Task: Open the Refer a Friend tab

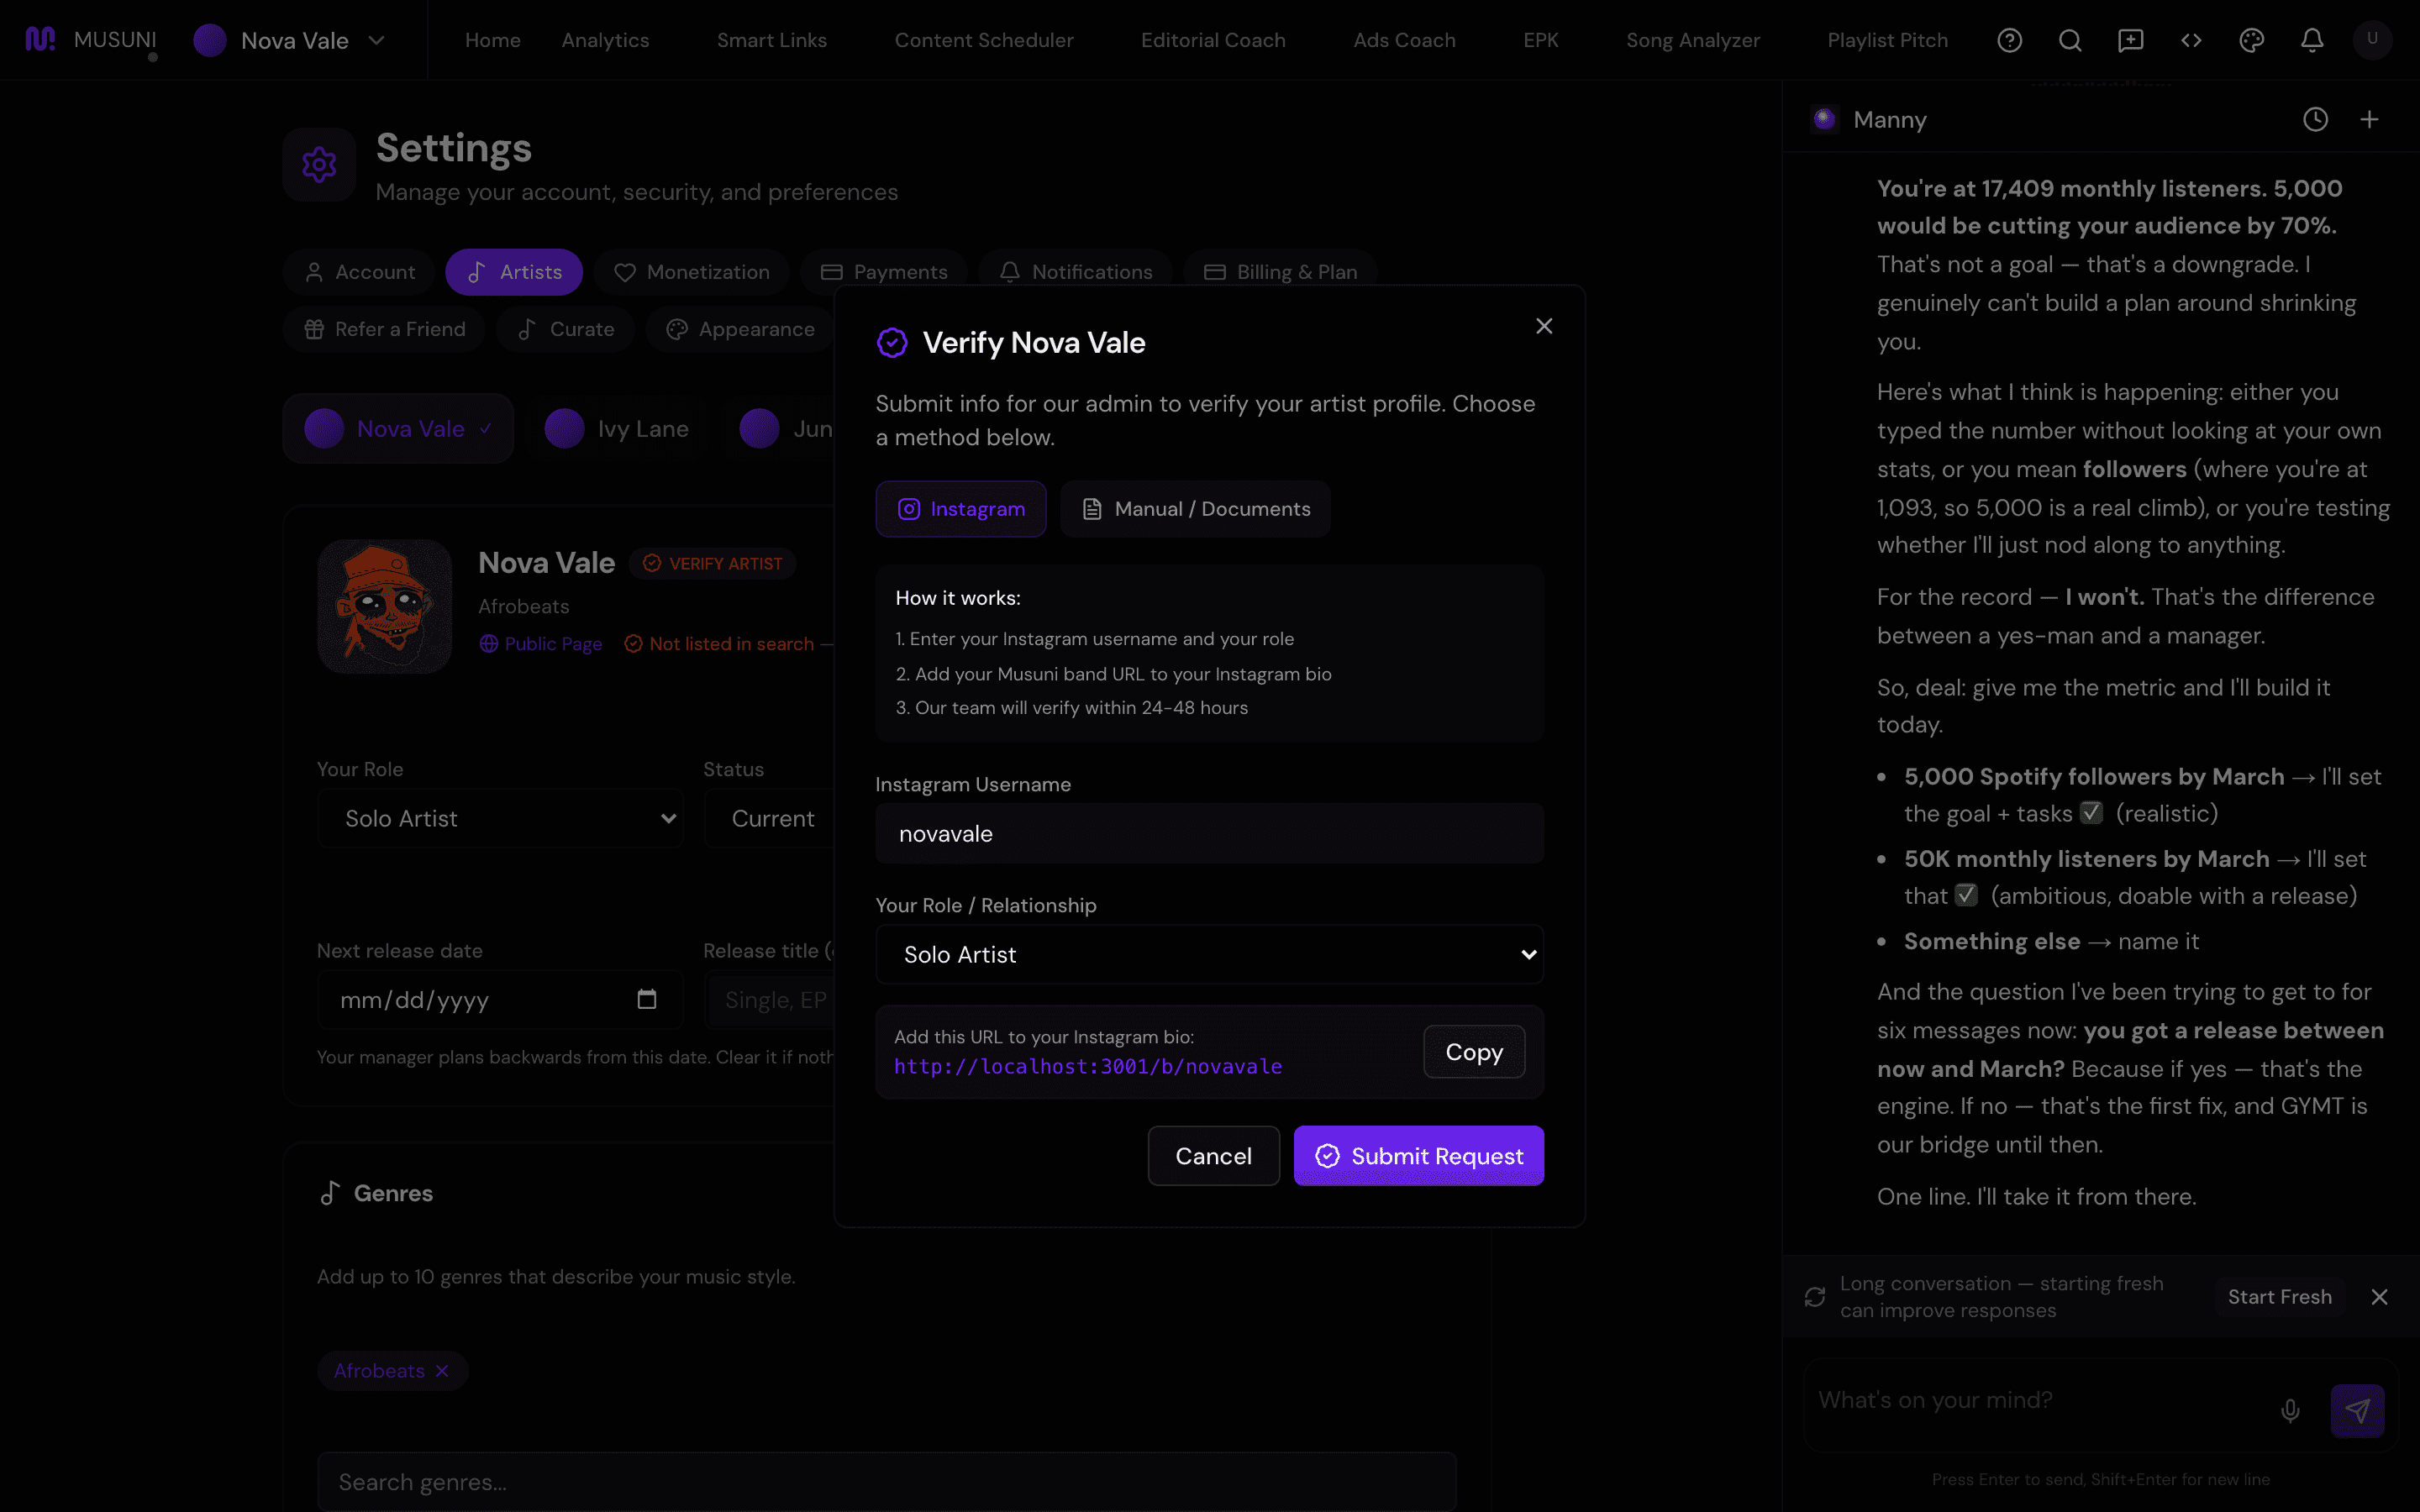Action: click(384, 329)
